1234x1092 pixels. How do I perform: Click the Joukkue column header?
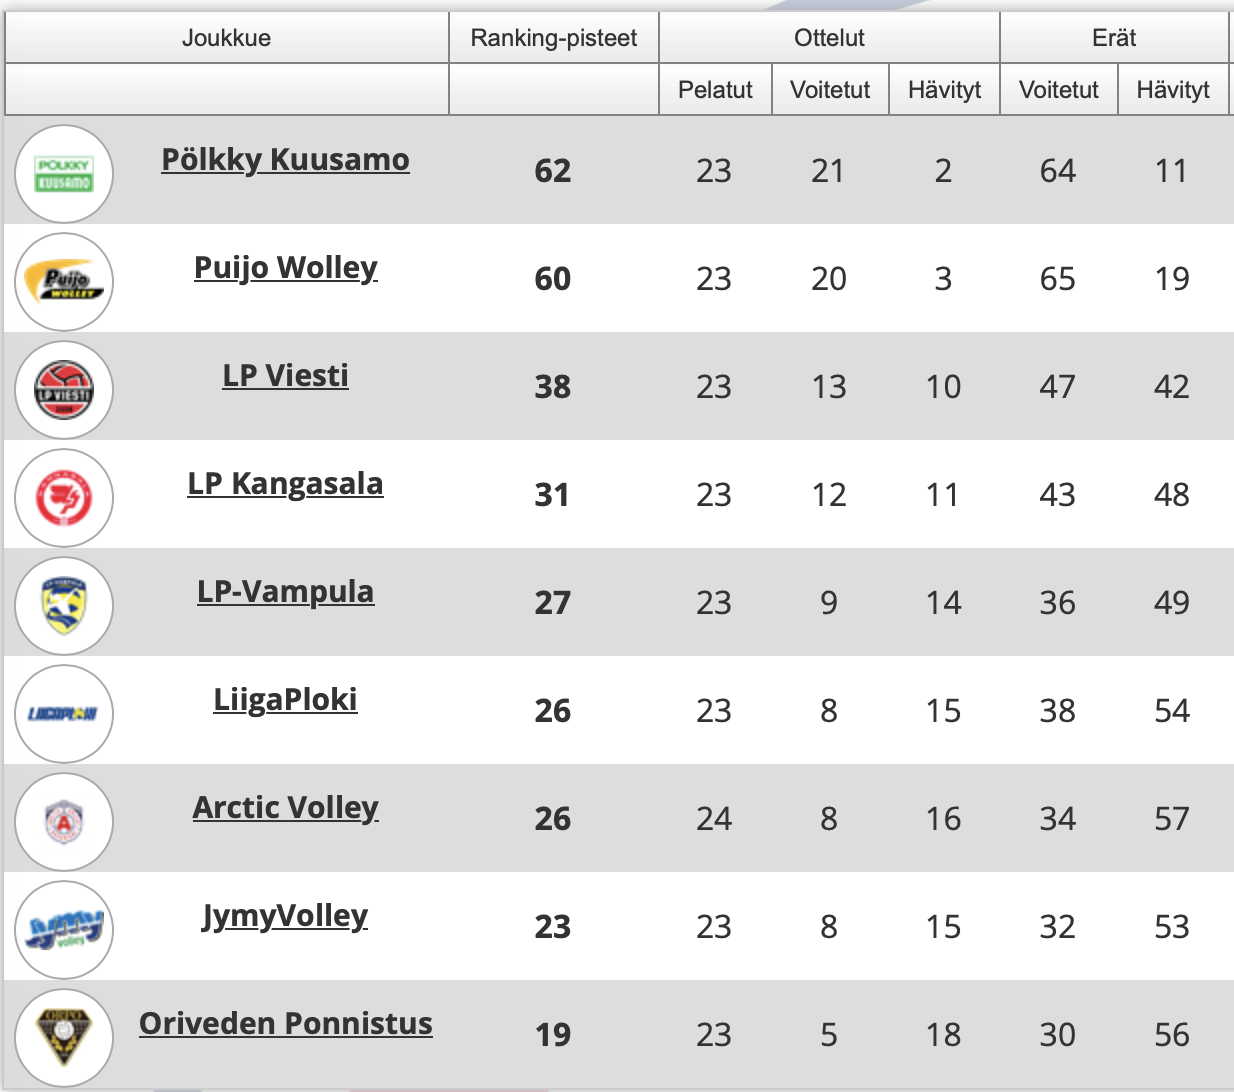coord(226,38)
